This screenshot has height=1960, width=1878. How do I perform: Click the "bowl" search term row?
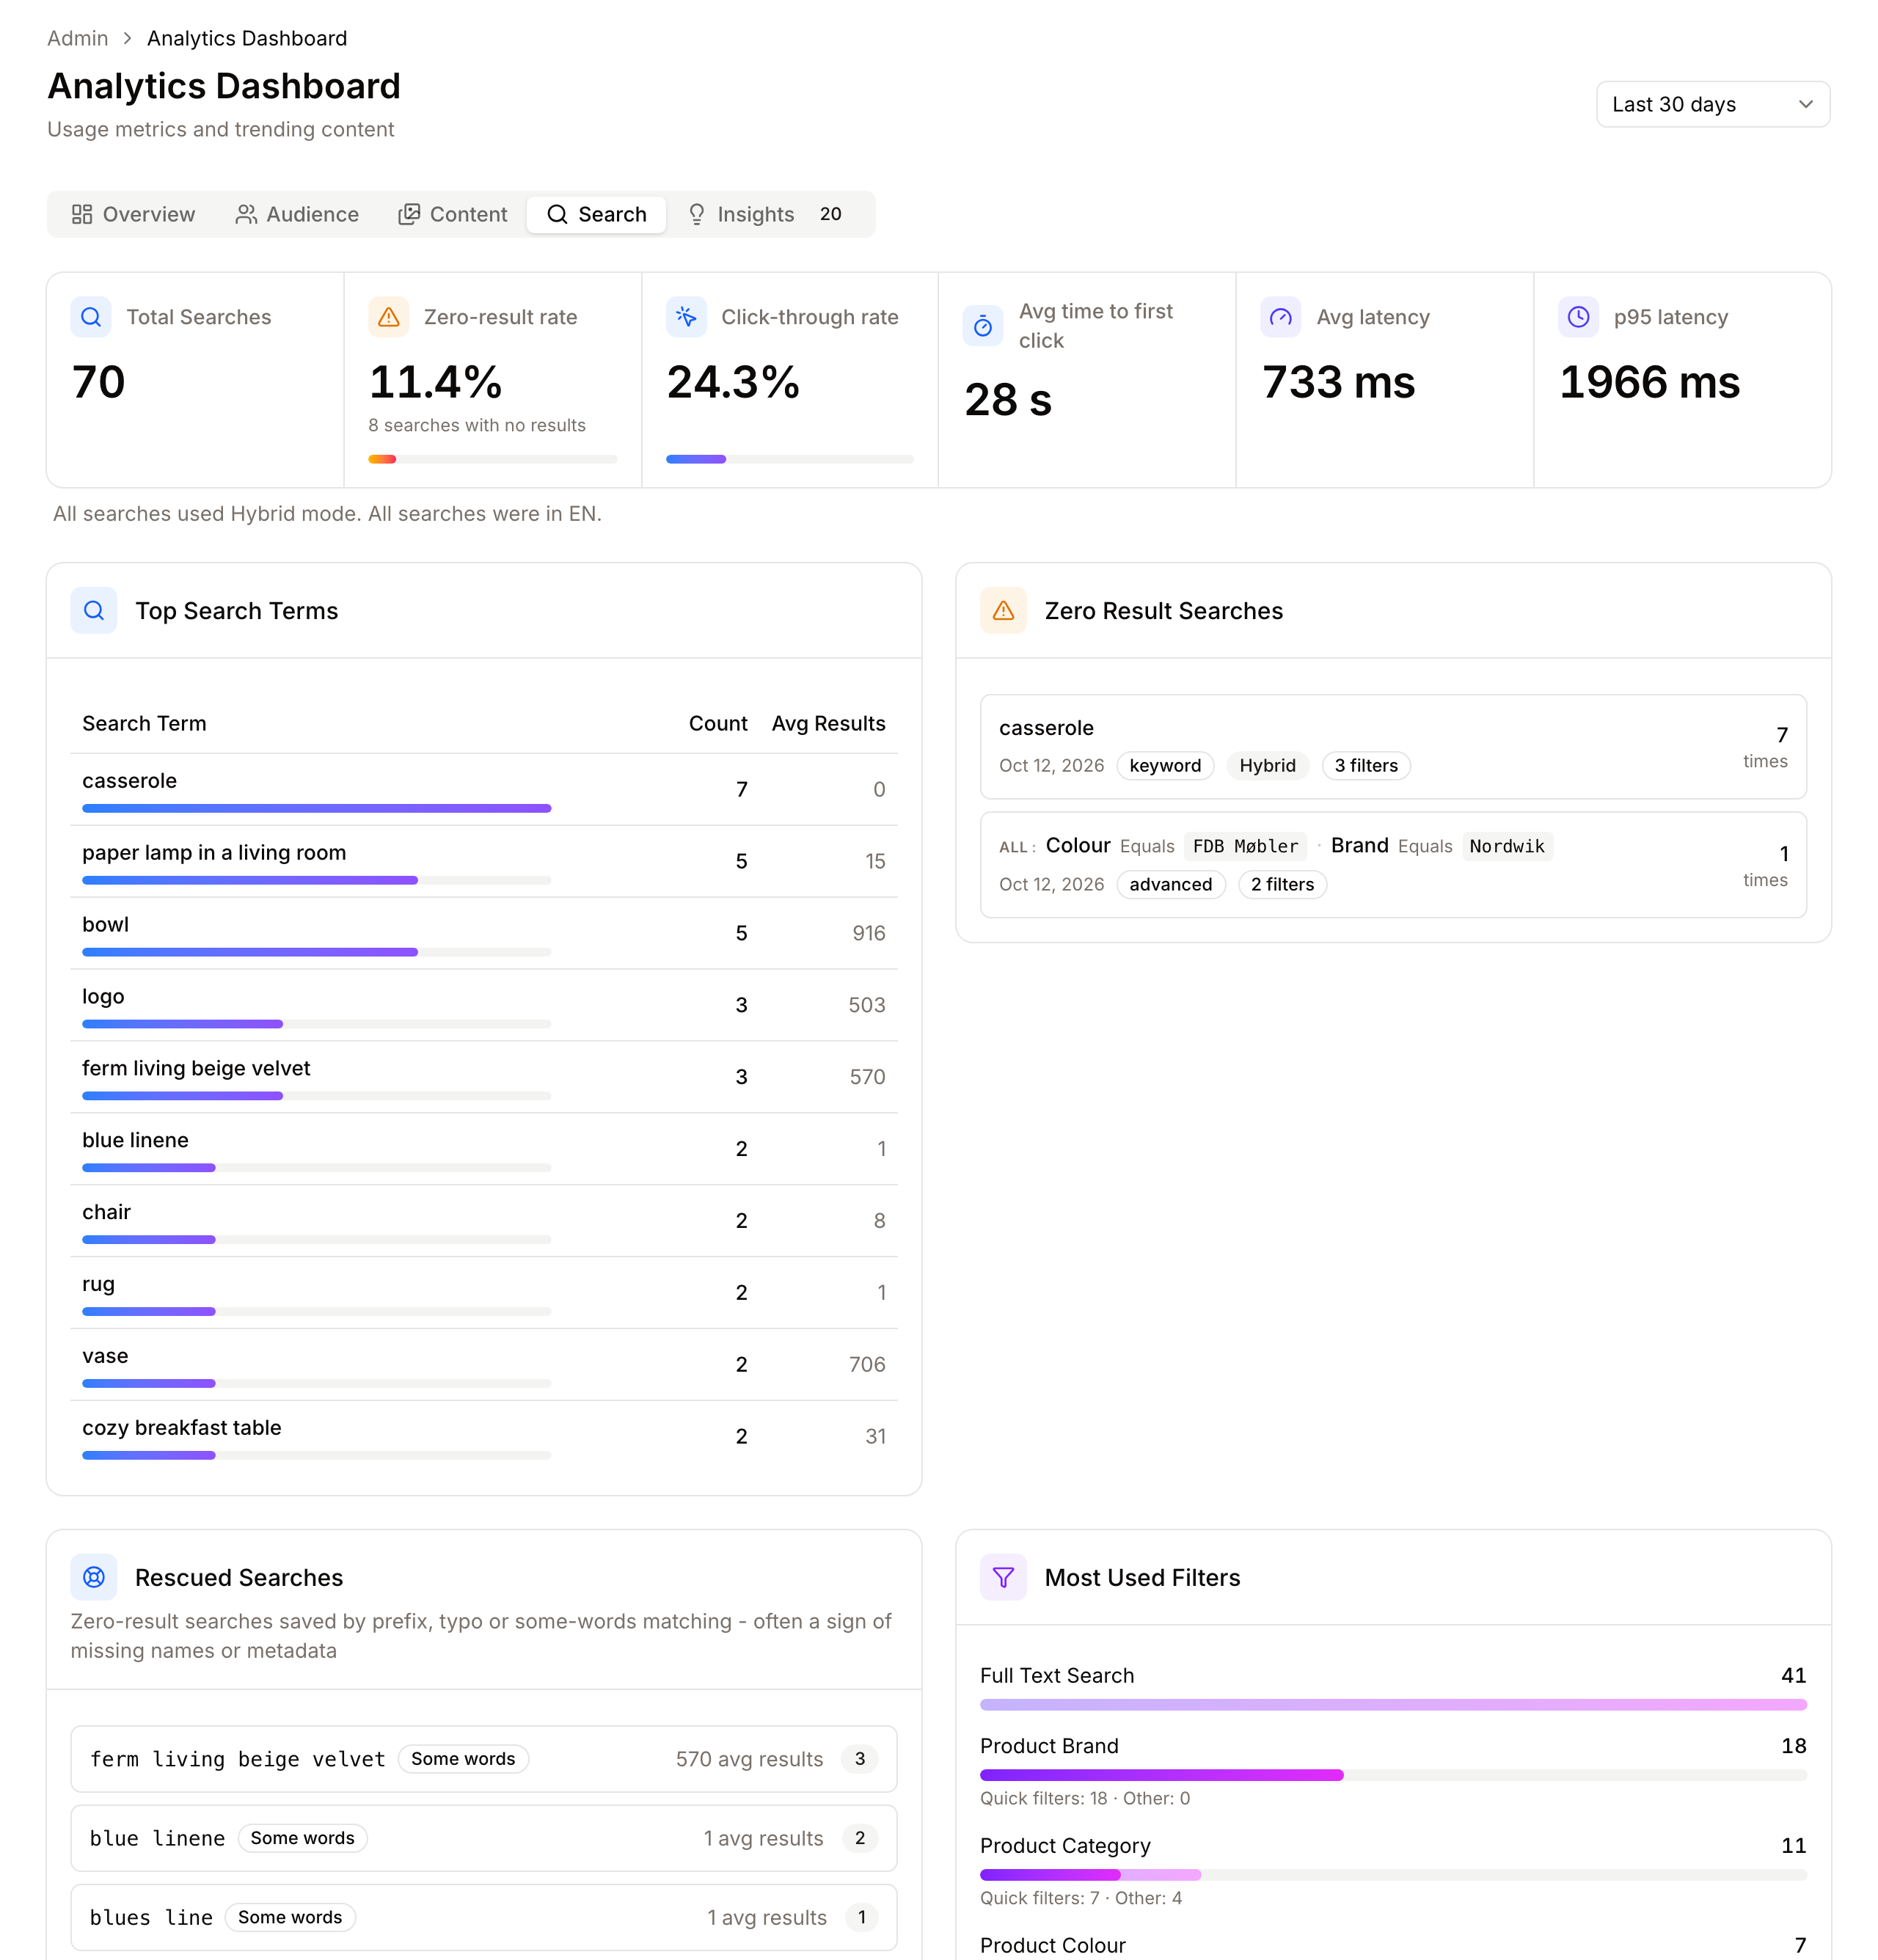pos(484,933)
